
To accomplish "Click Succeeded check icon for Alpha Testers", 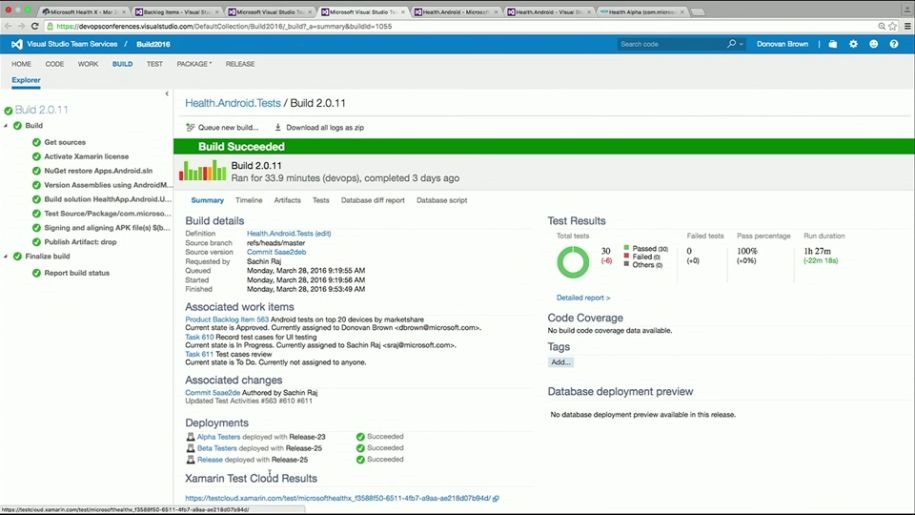I will [x=360, y=437].
